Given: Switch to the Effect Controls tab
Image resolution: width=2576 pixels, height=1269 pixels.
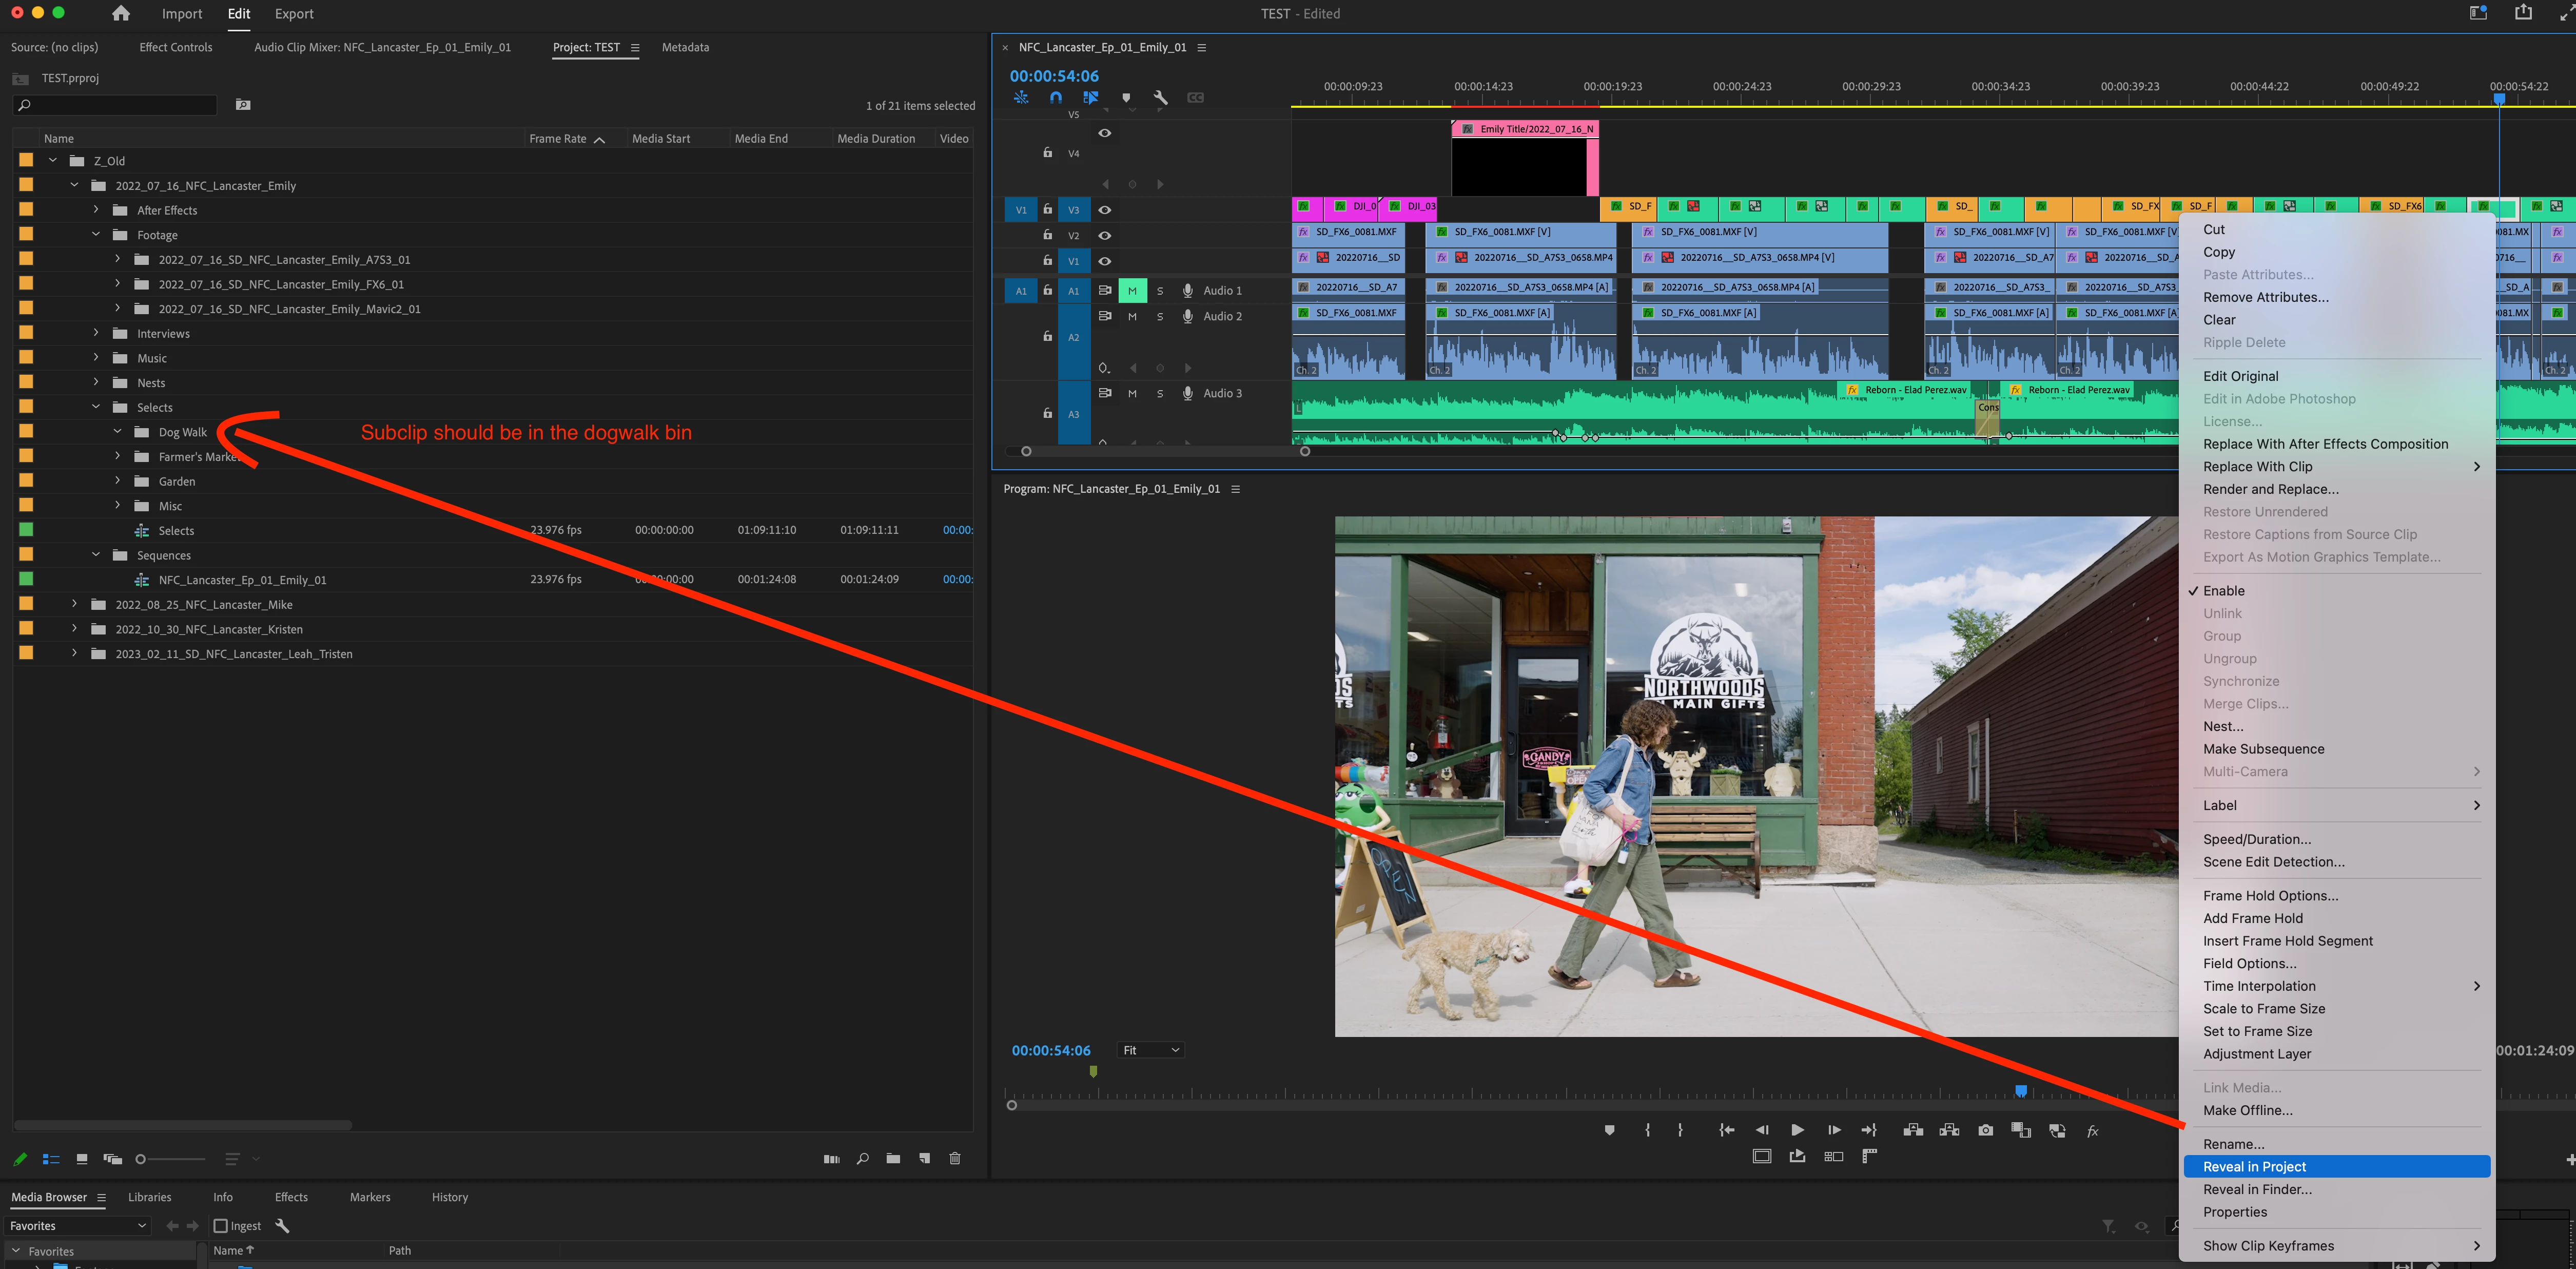Looking at the screenshot, I should coord(176,47).
